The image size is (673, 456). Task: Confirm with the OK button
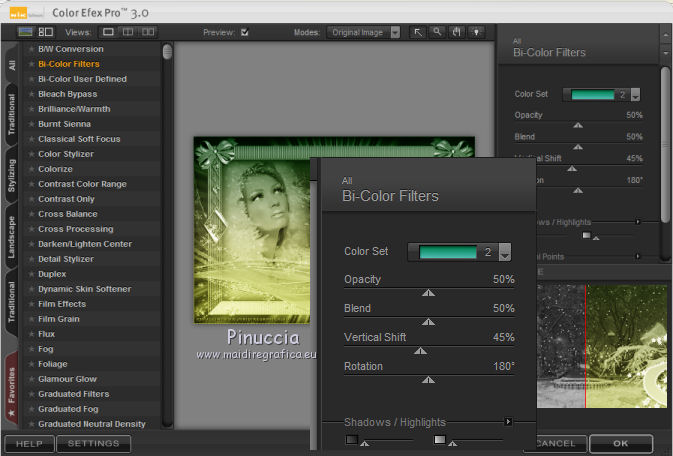621,444
